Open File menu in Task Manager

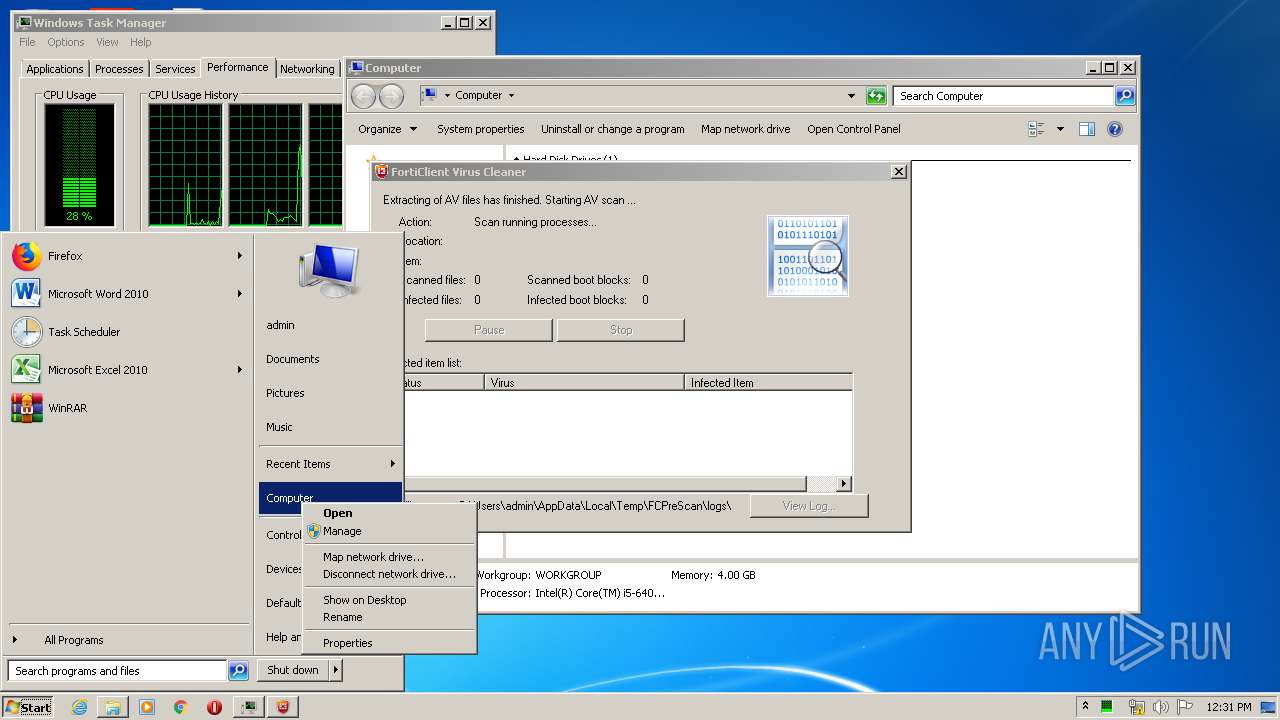coord(27,42)
